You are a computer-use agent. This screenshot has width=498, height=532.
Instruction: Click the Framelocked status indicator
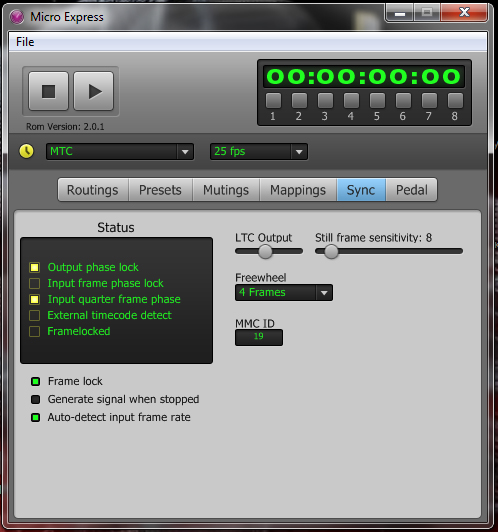point(34,331)
